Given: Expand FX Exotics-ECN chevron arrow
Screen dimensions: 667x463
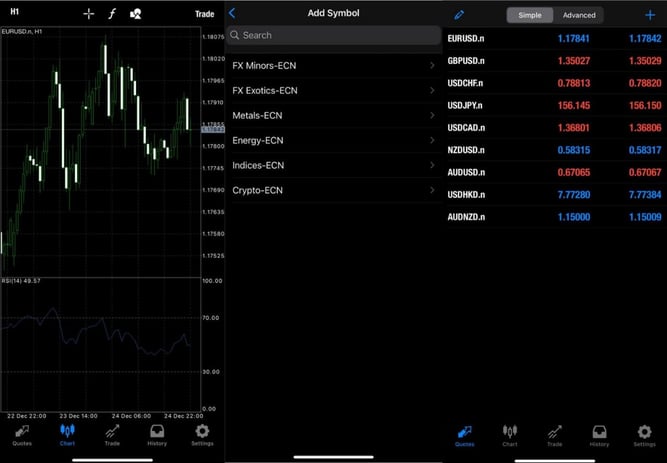Looking at the screenshot, I should (432, 90).
